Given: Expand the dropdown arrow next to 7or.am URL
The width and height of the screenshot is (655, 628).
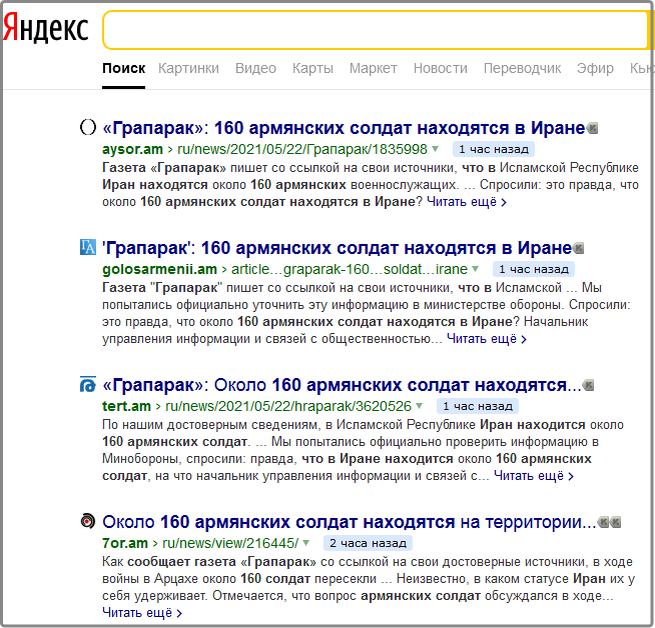Looking at the screenshot, I should [x=306, y=542].
